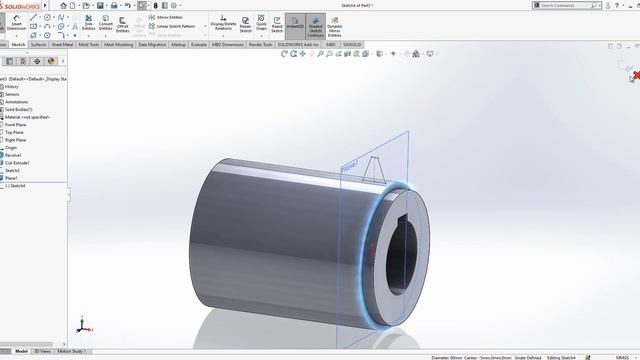Image resolution: width=640 pixels, height=360 pixels.
Task: Run the Repair Sketch tool
Action: click(x=245, y=24)
